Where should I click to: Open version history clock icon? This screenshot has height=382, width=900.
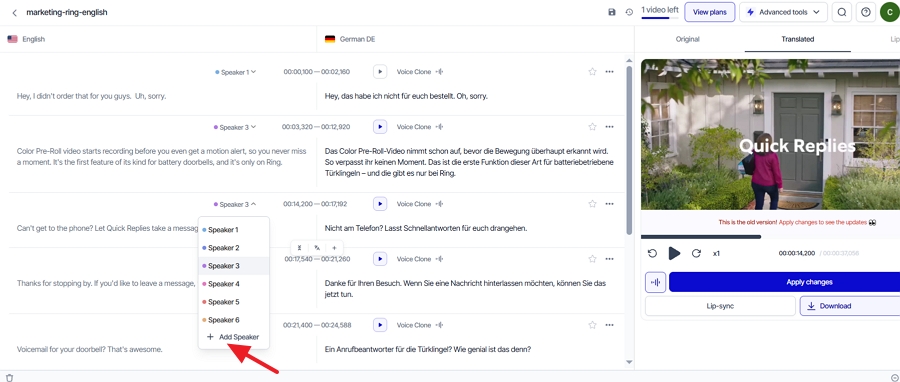(629, 12)
